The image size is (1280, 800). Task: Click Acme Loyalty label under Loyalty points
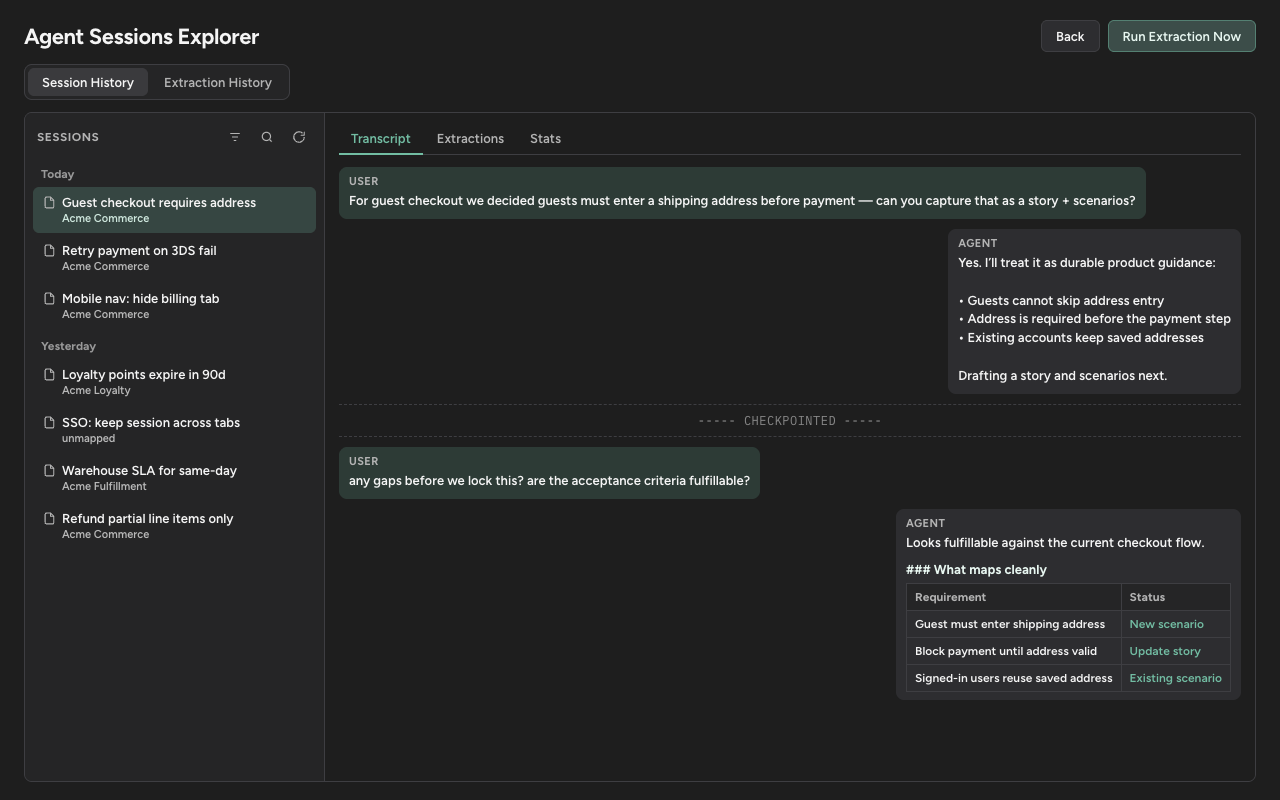click(x=96, y=390)
